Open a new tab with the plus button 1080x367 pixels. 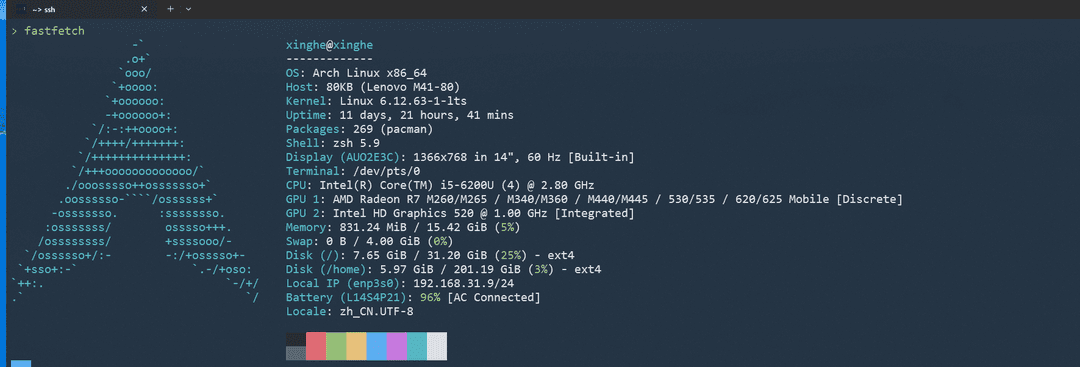click(x=171, y=9)
